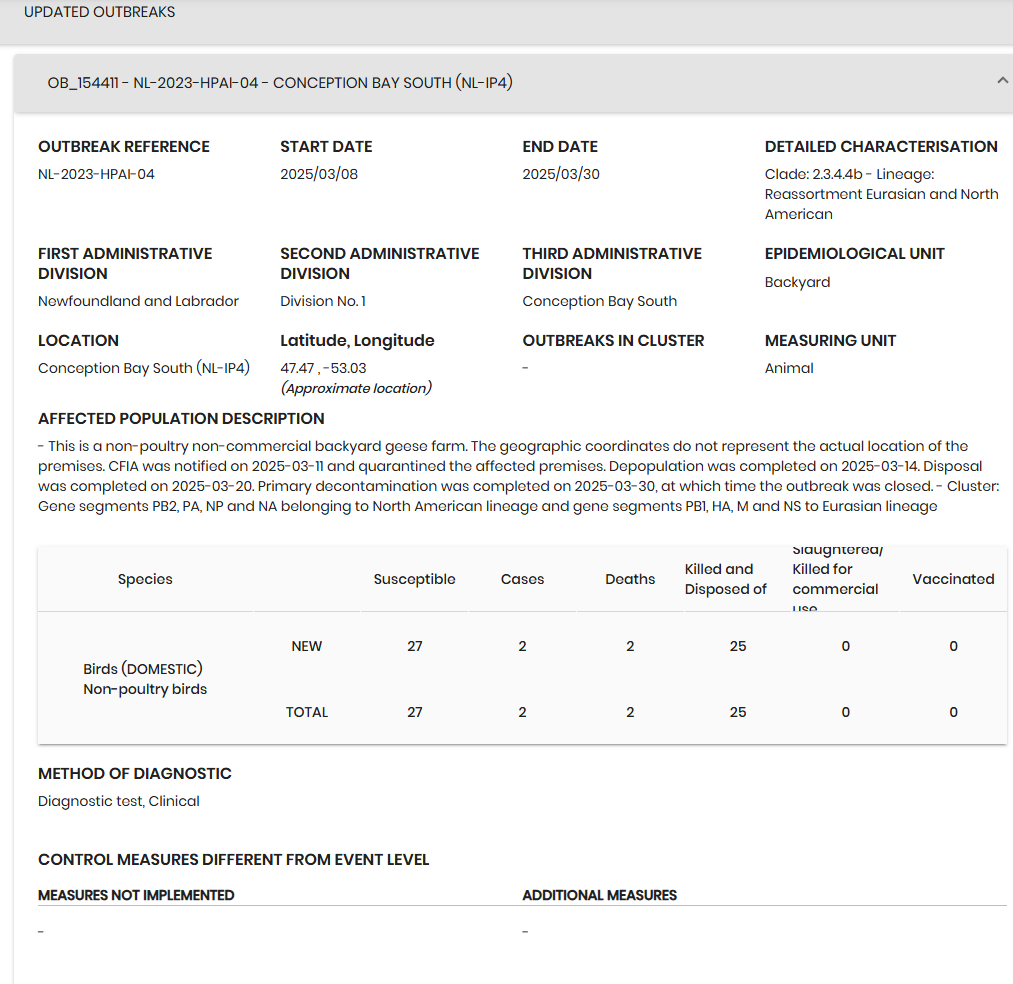Click vaccinated value 0 in NEW row
Screen dimensions: 1013x984
953,646
